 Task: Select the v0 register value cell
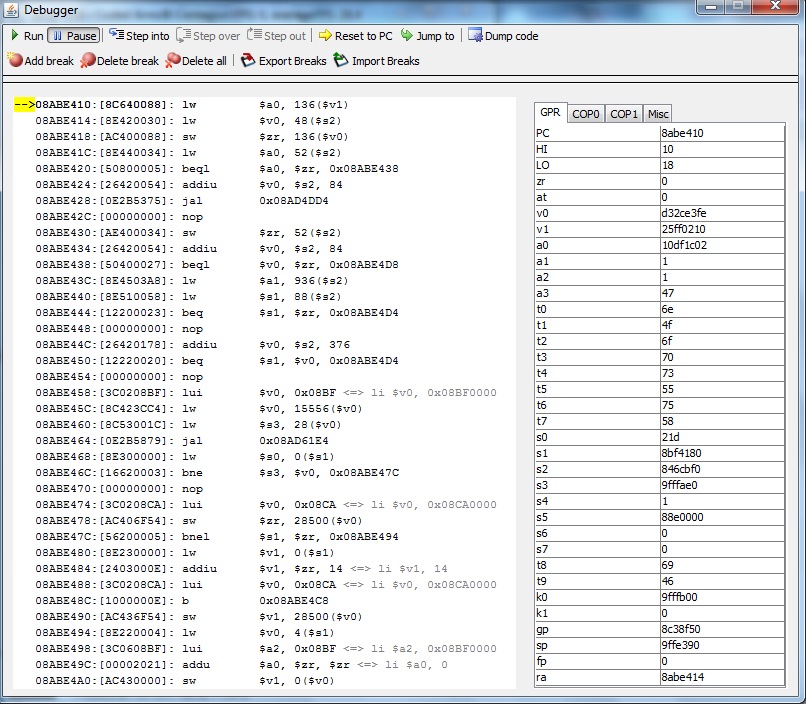721,213
